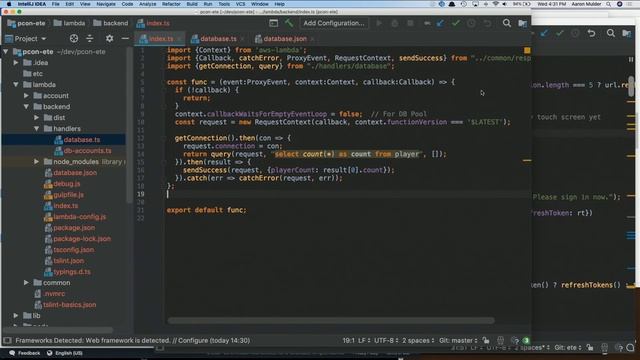640x360 pixels.
Task: Click the Spotlight search icon in macOS menu bar
Action: (609, 4)
